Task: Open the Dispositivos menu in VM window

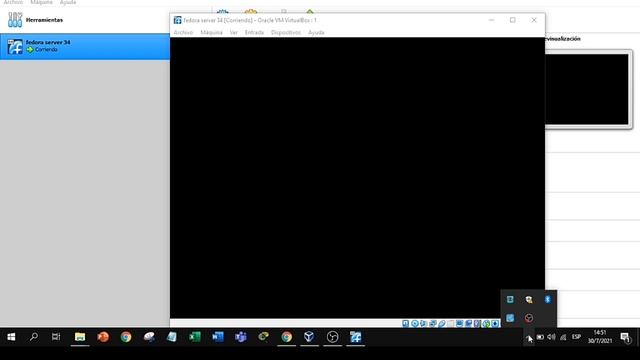Action: point(286,32)
